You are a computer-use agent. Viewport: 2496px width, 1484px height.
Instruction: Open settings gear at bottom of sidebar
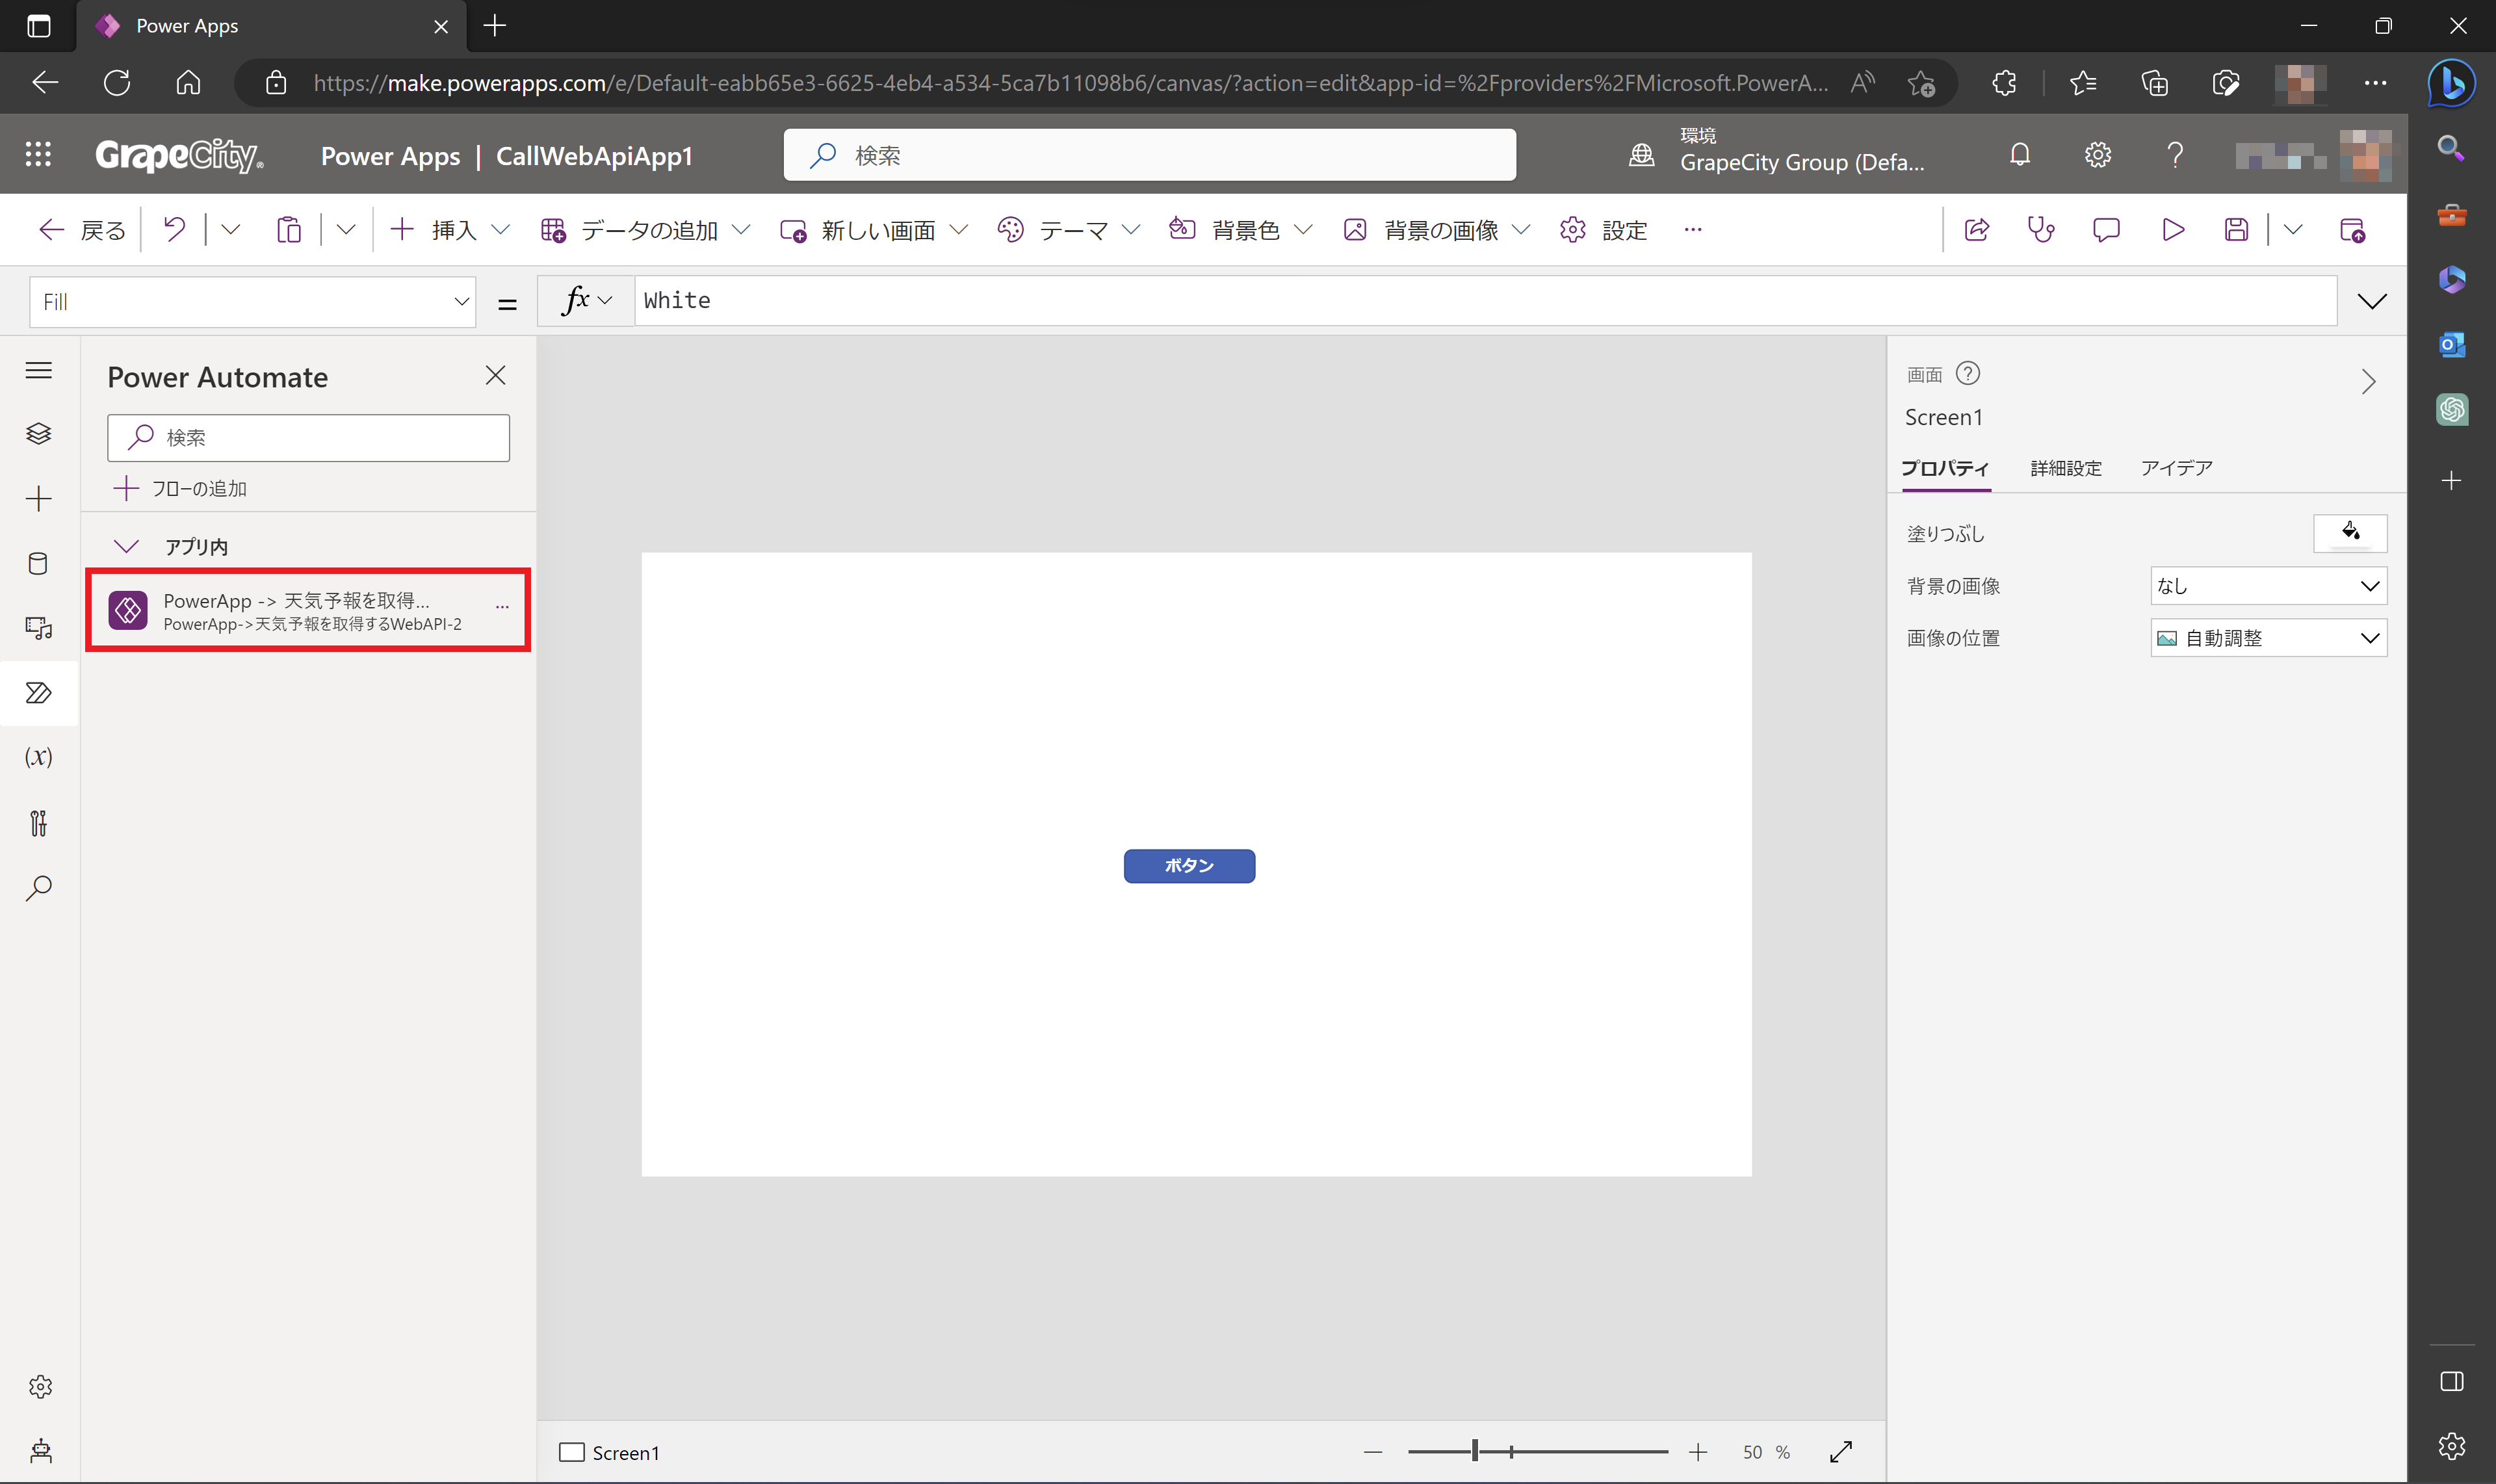point(40,1387)
